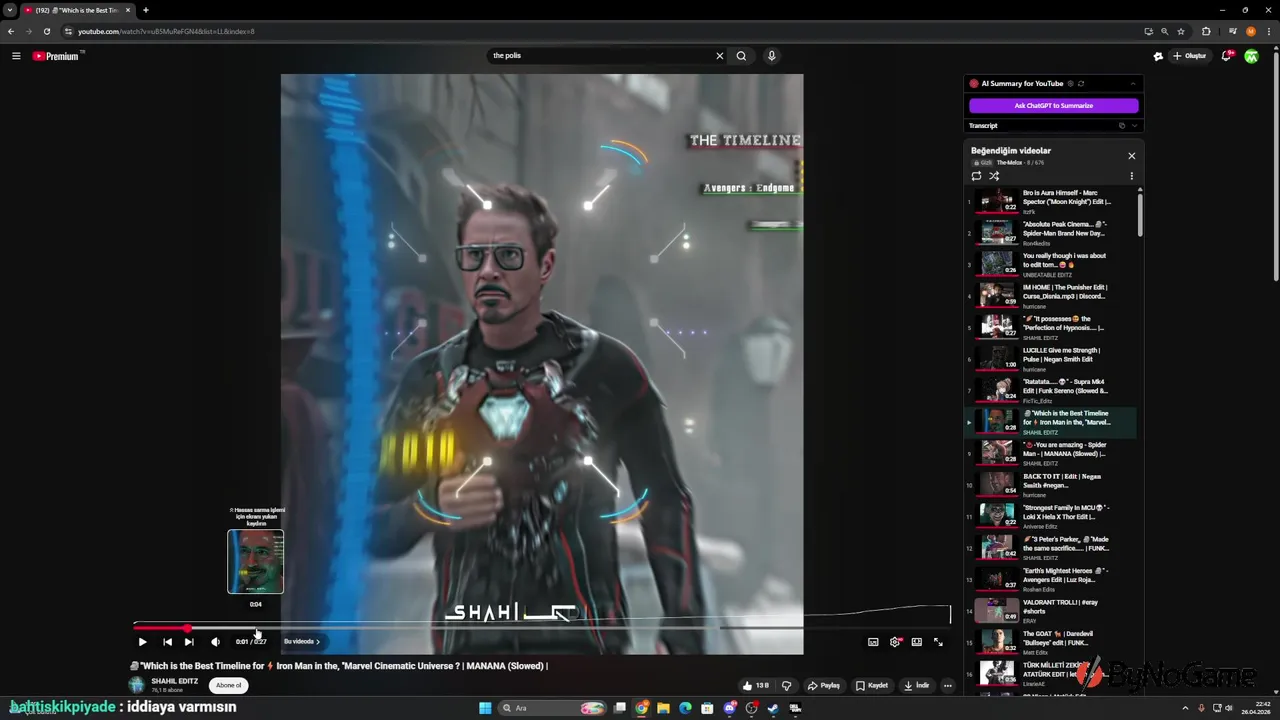Open 'IM HOME | The Punisher Edit' item
This screenshot has width=1280, height=720.
point(1050,296)
